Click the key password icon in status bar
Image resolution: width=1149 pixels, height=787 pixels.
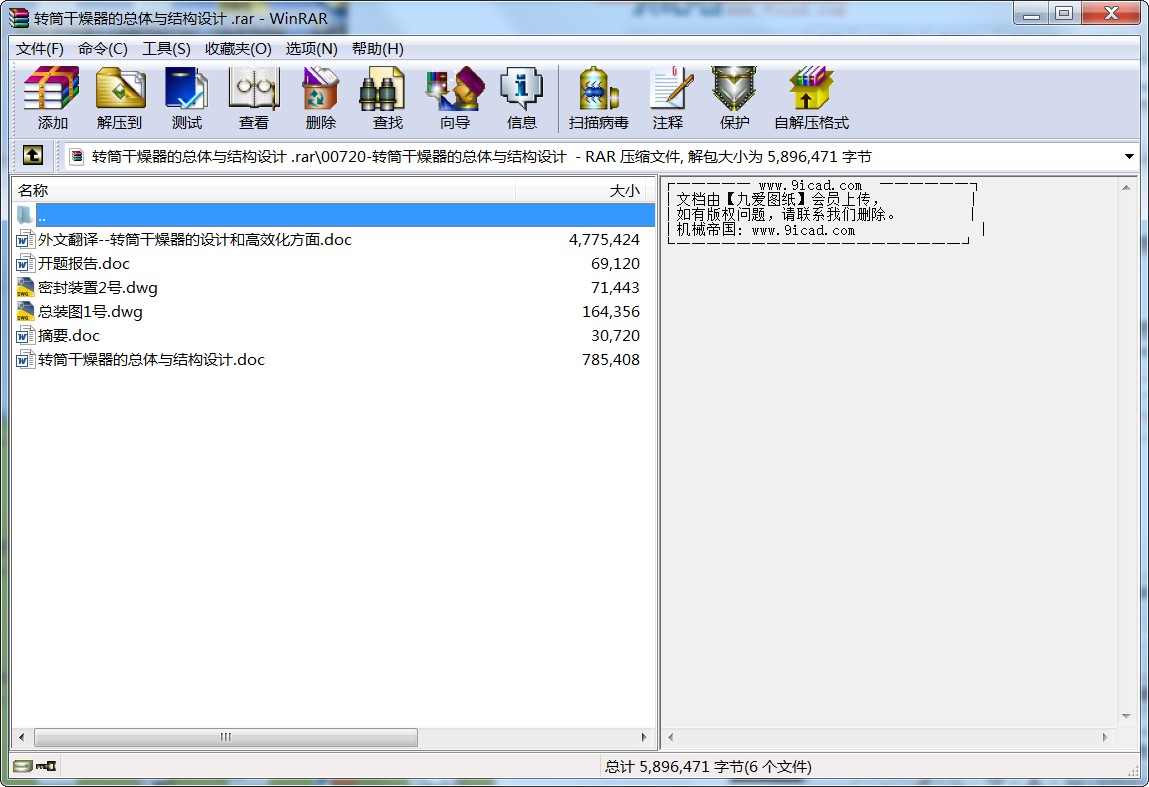coord(46,766)
